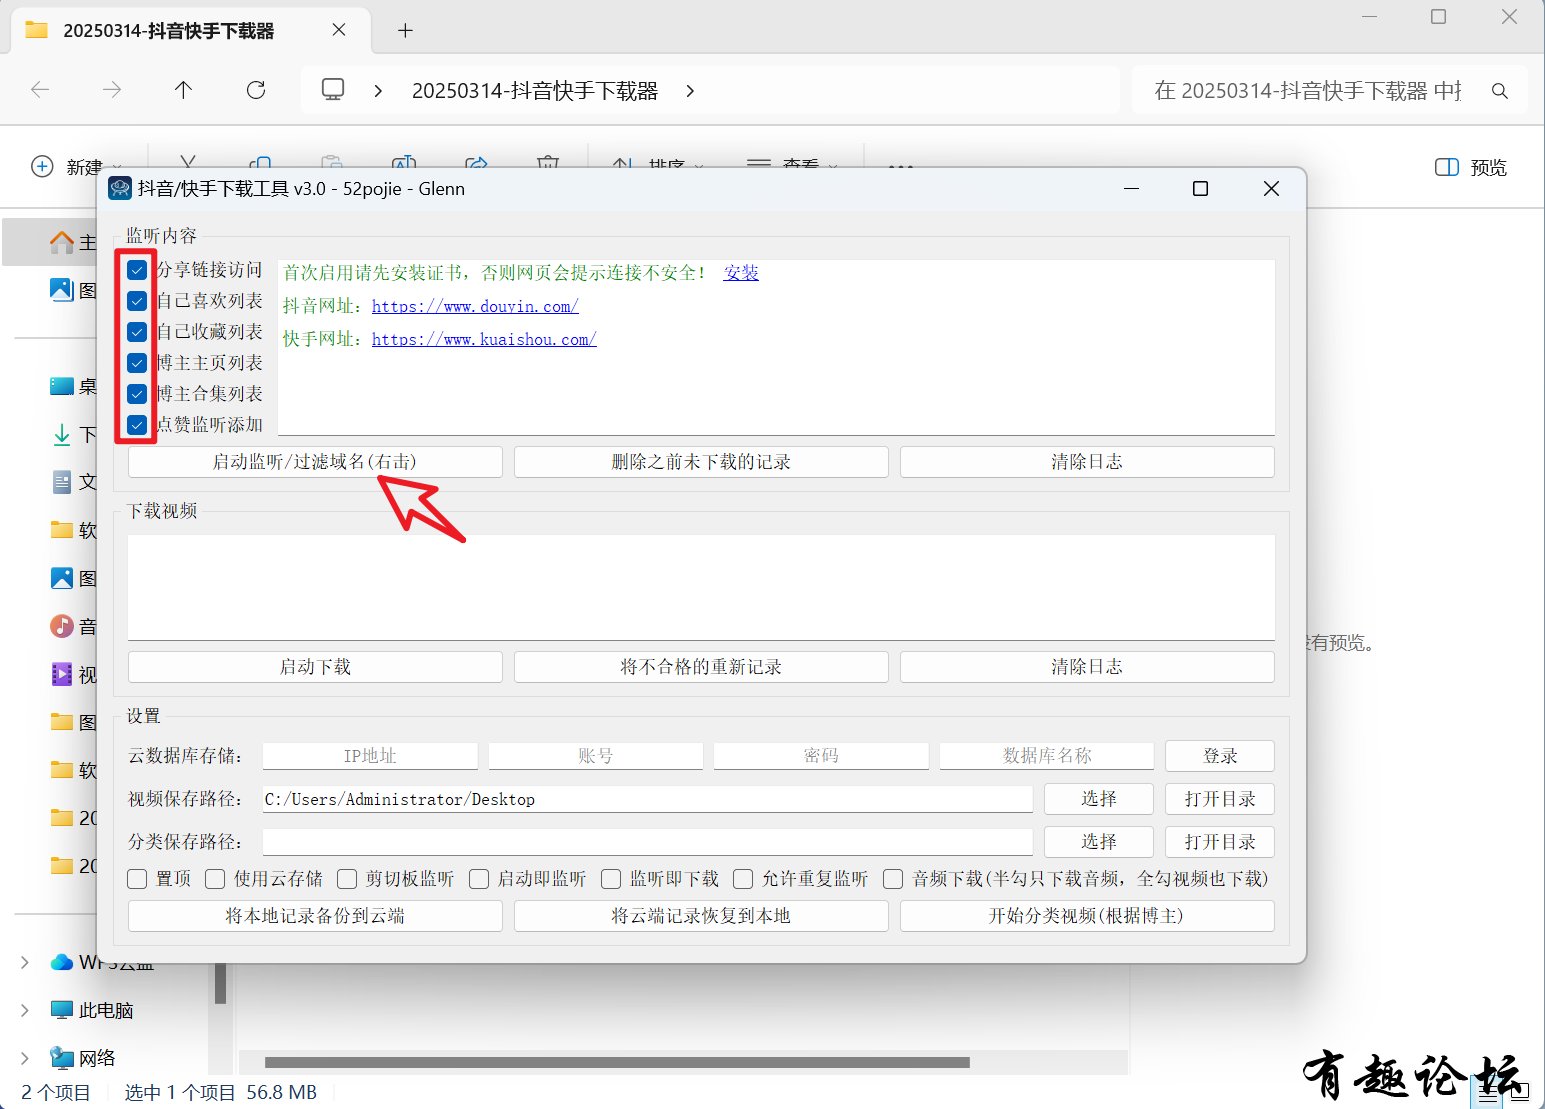Go forward in File Explorer
The height and width of the screenshot is (1109, 1545).
coord(112,90)
